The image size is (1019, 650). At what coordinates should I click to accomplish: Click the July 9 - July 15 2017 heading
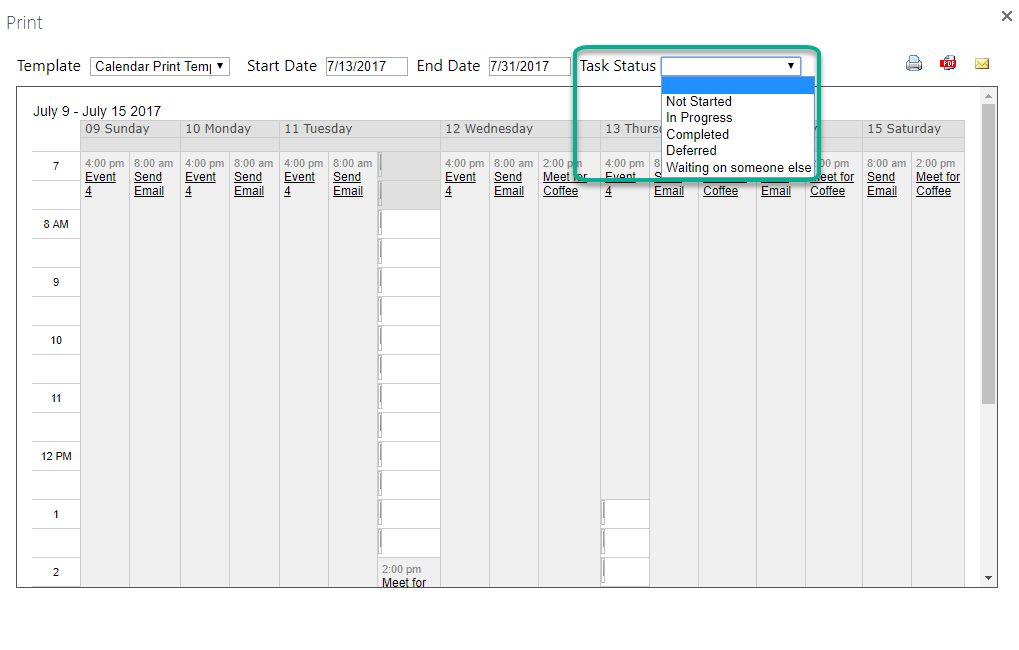point(97,111)
